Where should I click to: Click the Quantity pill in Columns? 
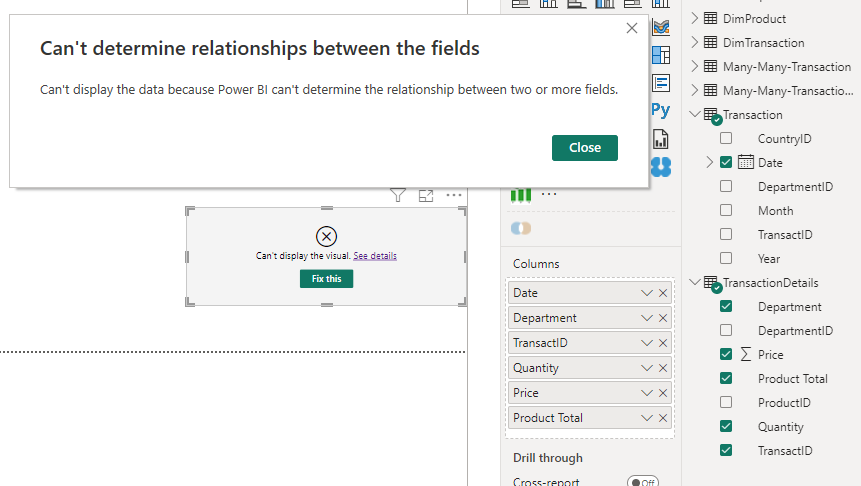point(589,368)
